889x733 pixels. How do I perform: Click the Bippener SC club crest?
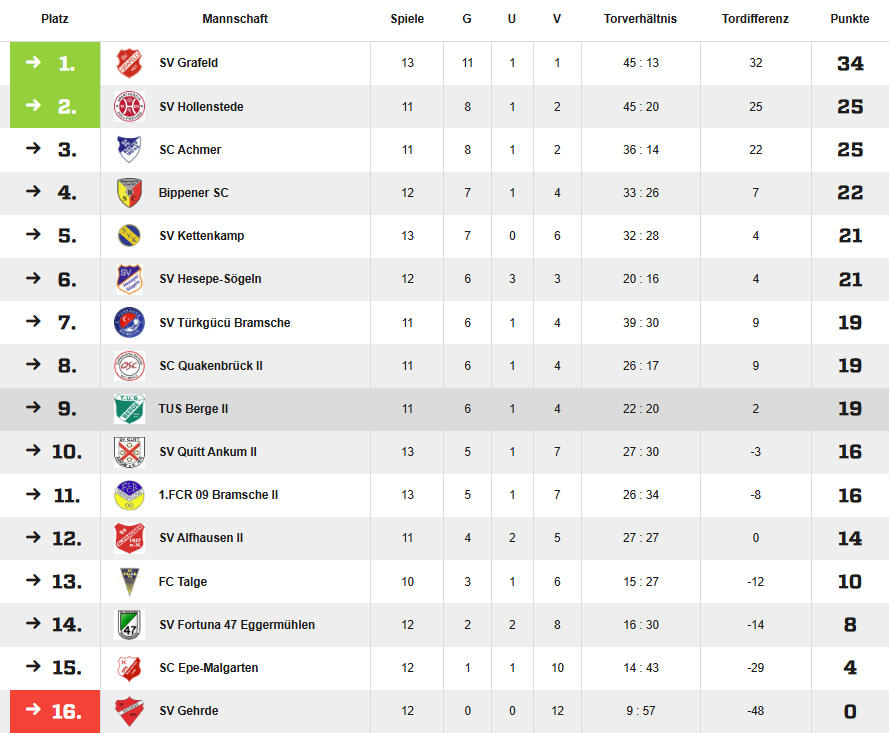(129, 193)
